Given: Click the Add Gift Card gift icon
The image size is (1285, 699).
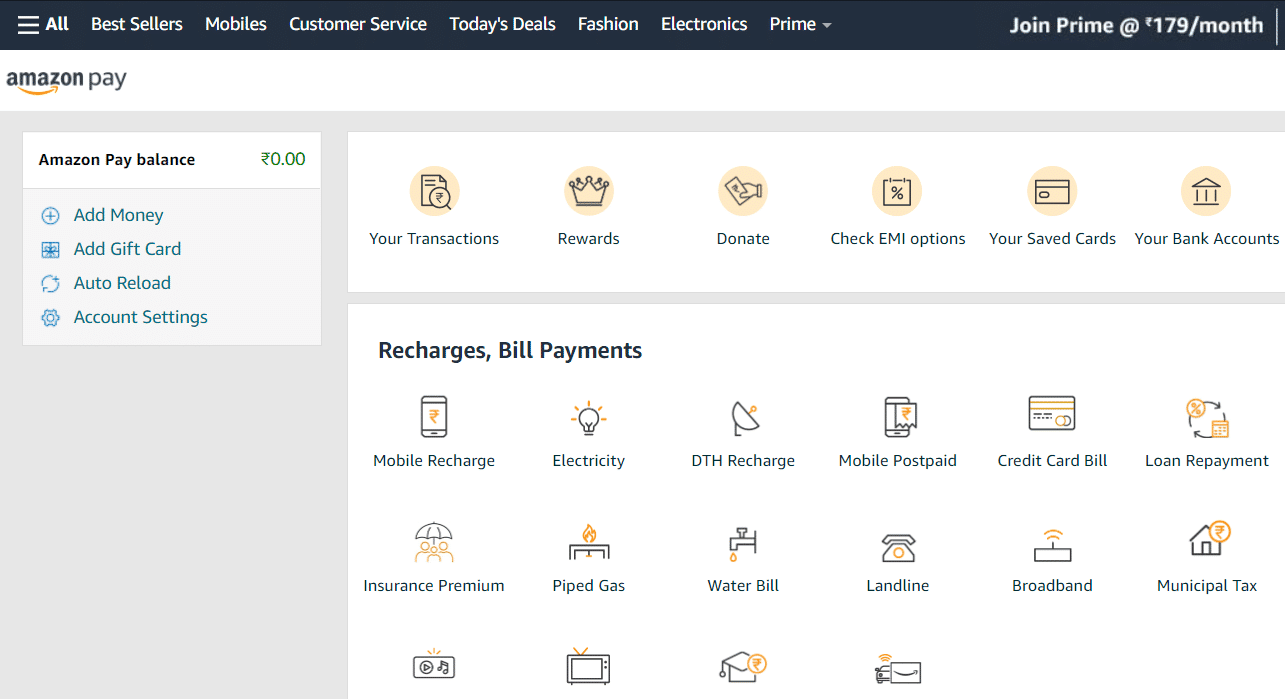Looking at the screenshot, I should [x=50, y=250].
